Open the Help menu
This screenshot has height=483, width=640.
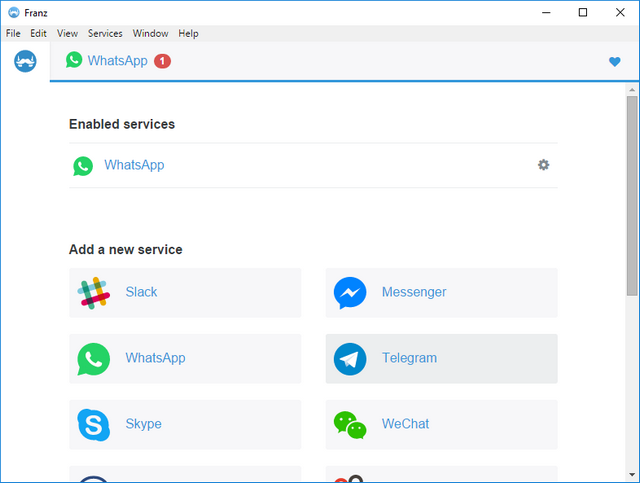tap(188, 33)
